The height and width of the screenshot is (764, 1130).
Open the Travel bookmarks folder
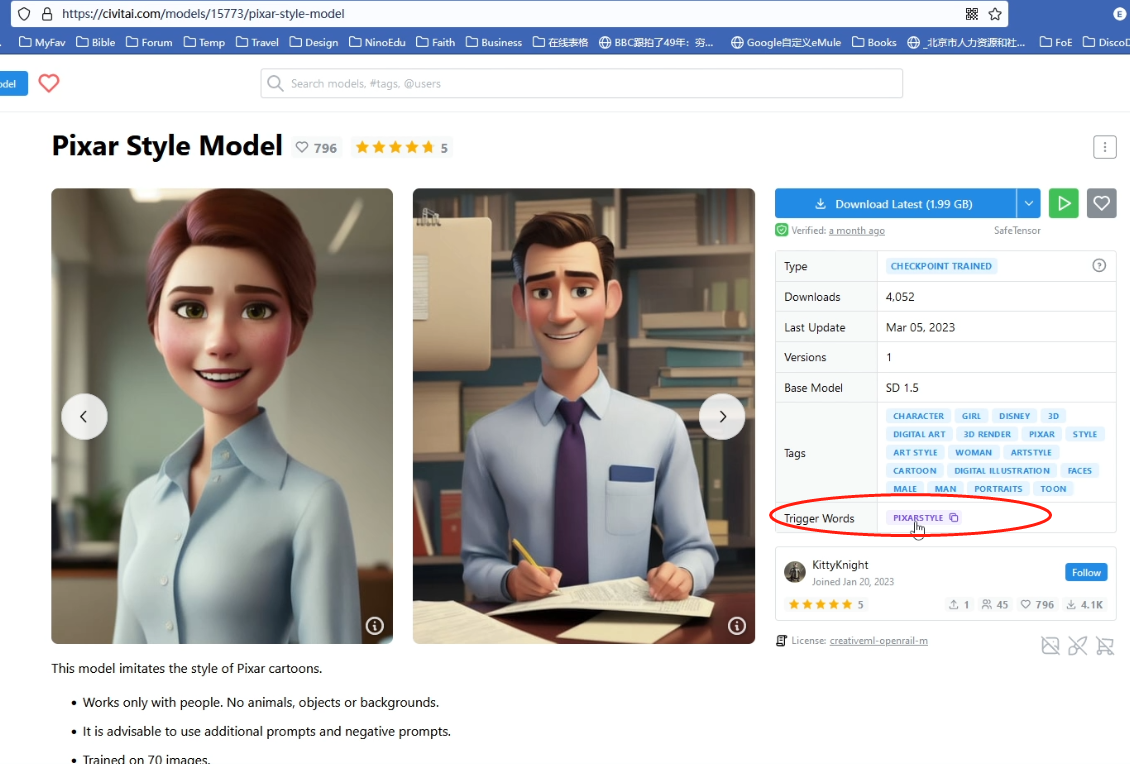click(257, 42)
